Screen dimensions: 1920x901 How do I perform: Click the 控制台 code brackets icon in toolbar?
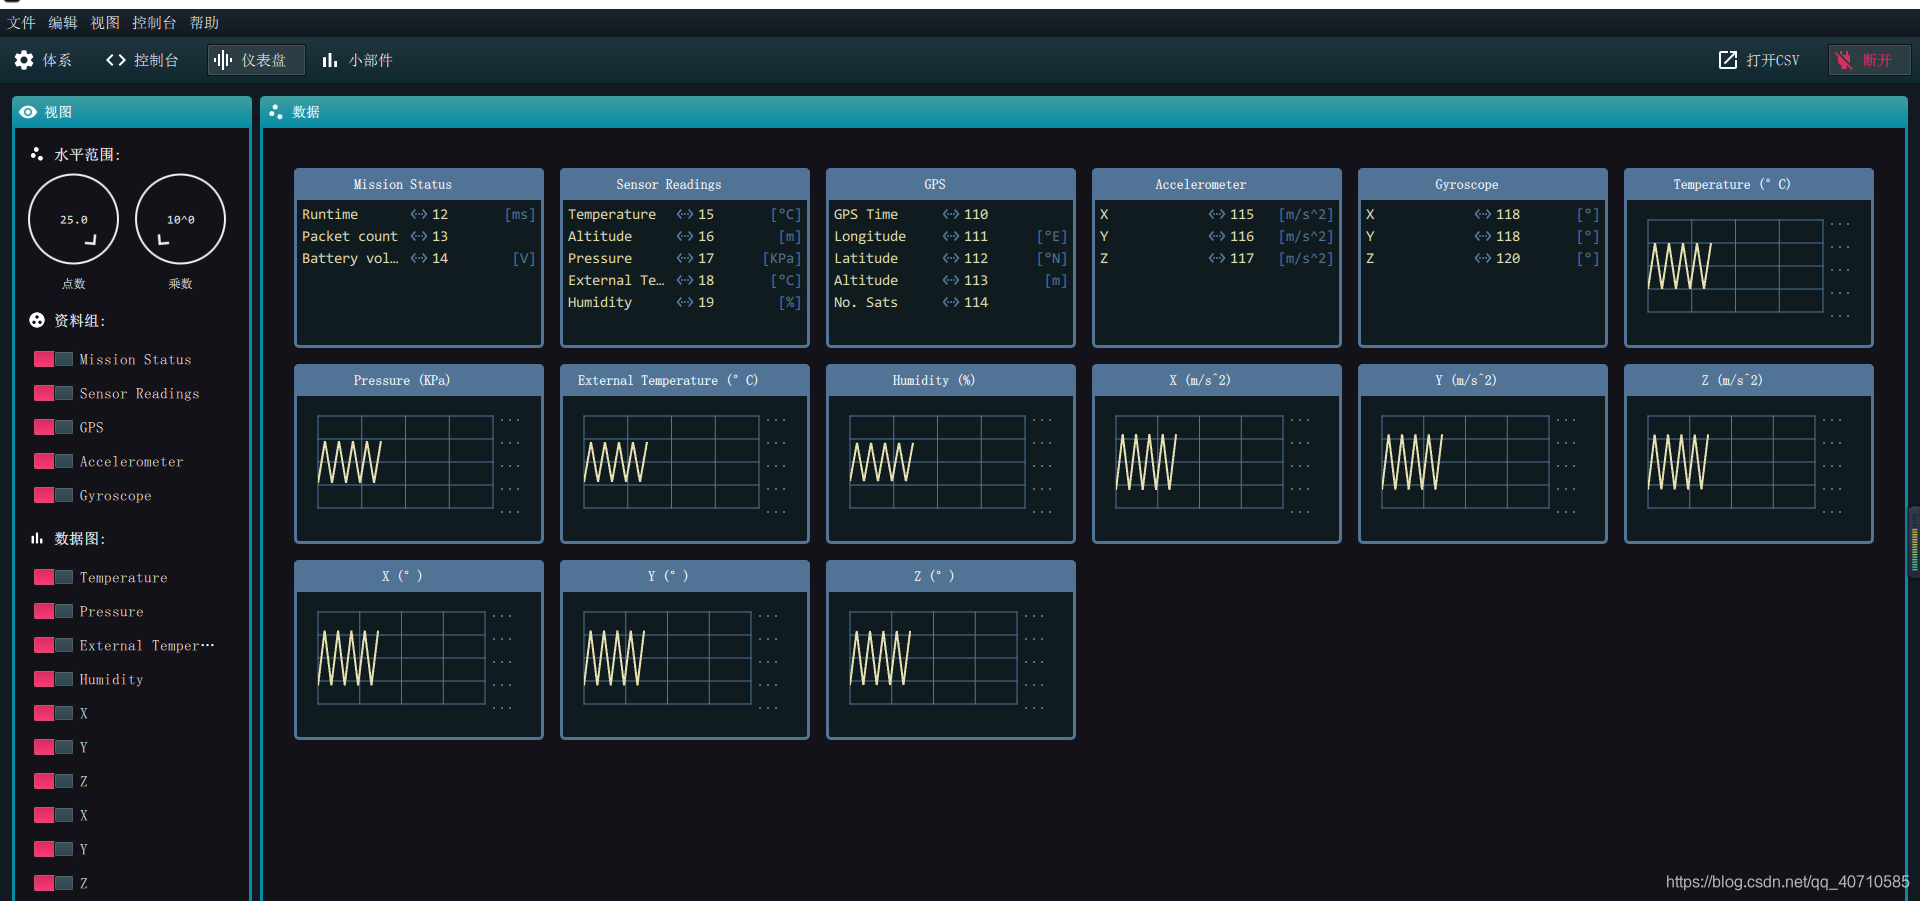click(116, 60)
